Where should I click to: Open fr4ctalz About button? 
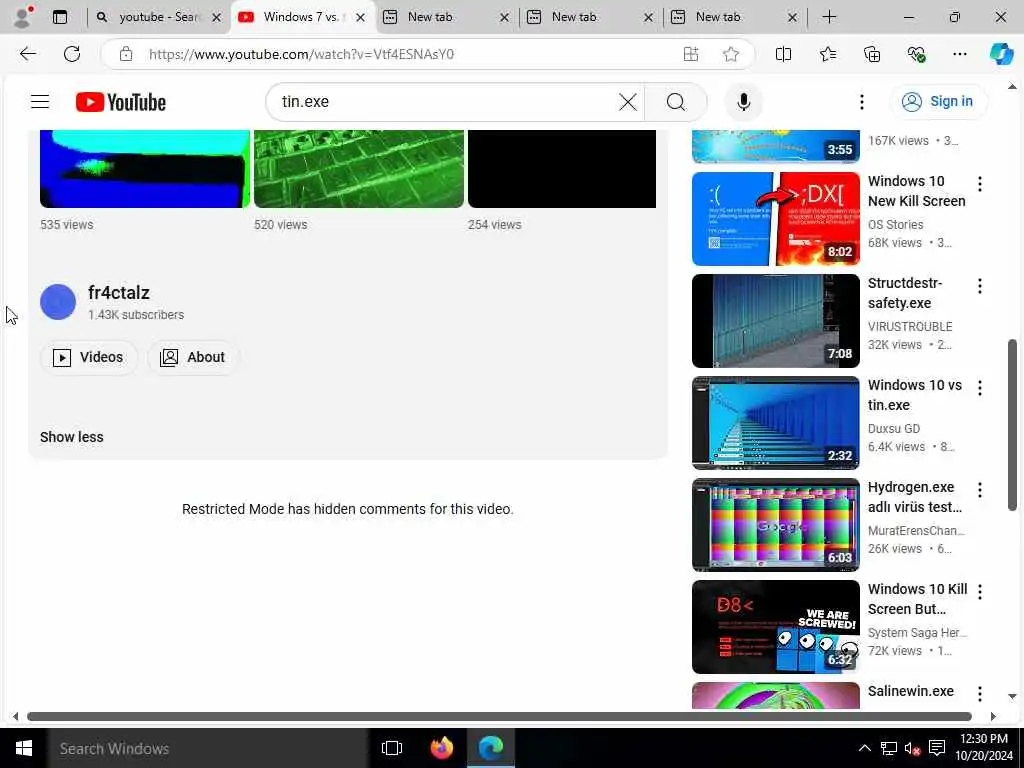(193, 357)
